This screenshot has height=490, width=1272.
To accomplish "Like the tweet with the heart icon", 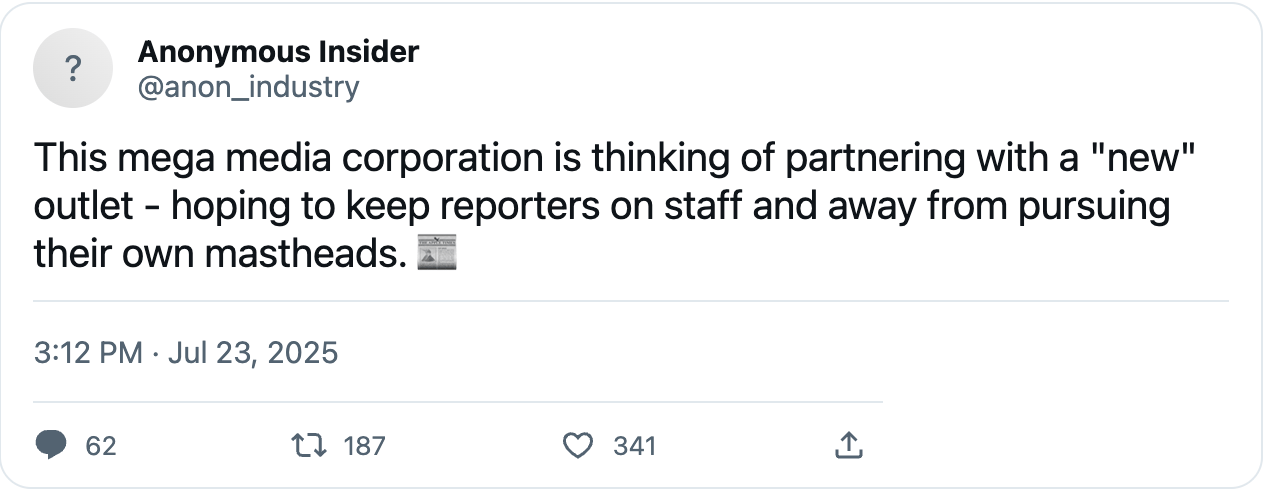I will (579, 445).
